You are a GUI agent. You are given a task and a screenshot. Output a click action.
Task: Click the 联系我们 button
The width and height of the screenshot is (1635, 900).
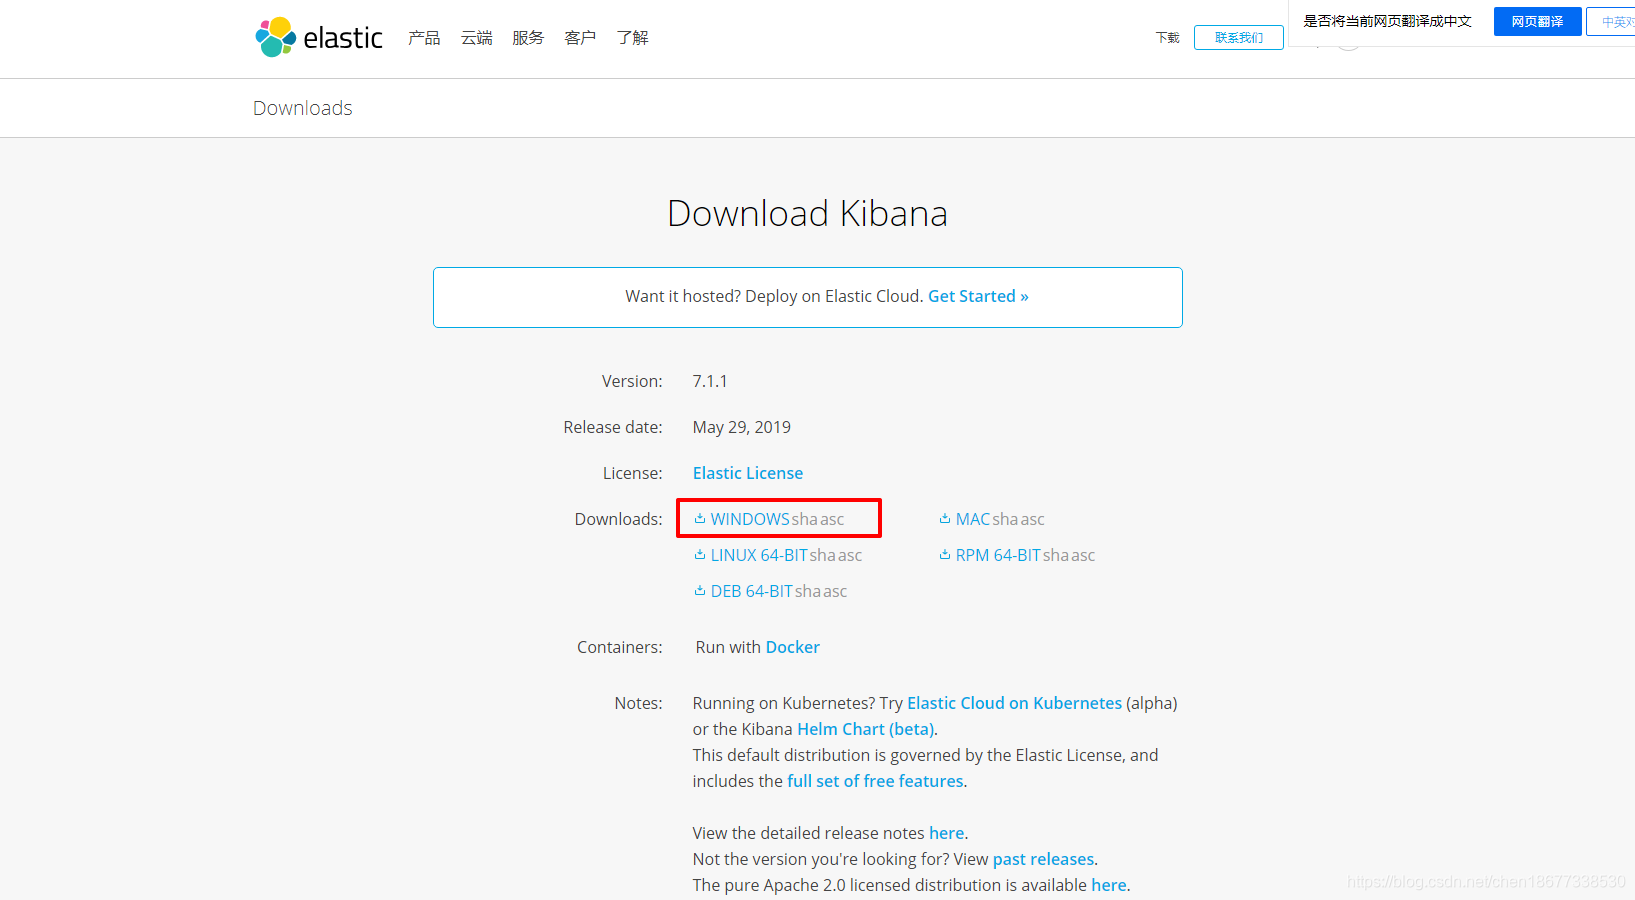(1239, 38)
